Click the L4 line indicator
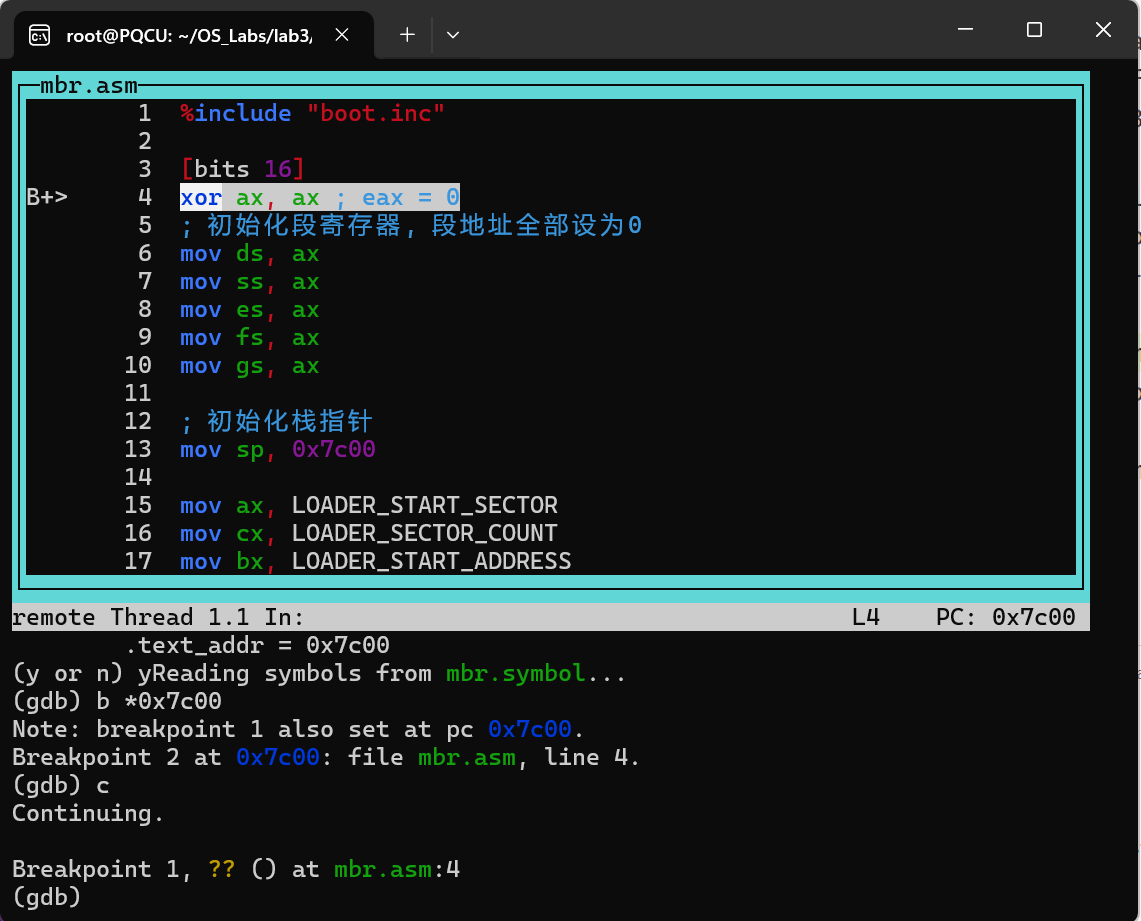The width and height of the screenshot is (1141, 921). click(x=866, y=617)
